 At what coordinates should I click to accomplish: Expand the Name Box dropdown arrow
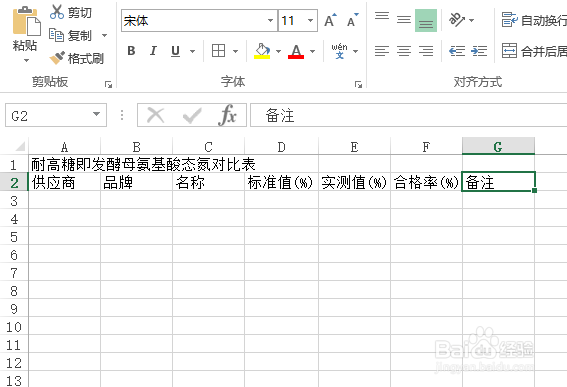pos(96,114)
